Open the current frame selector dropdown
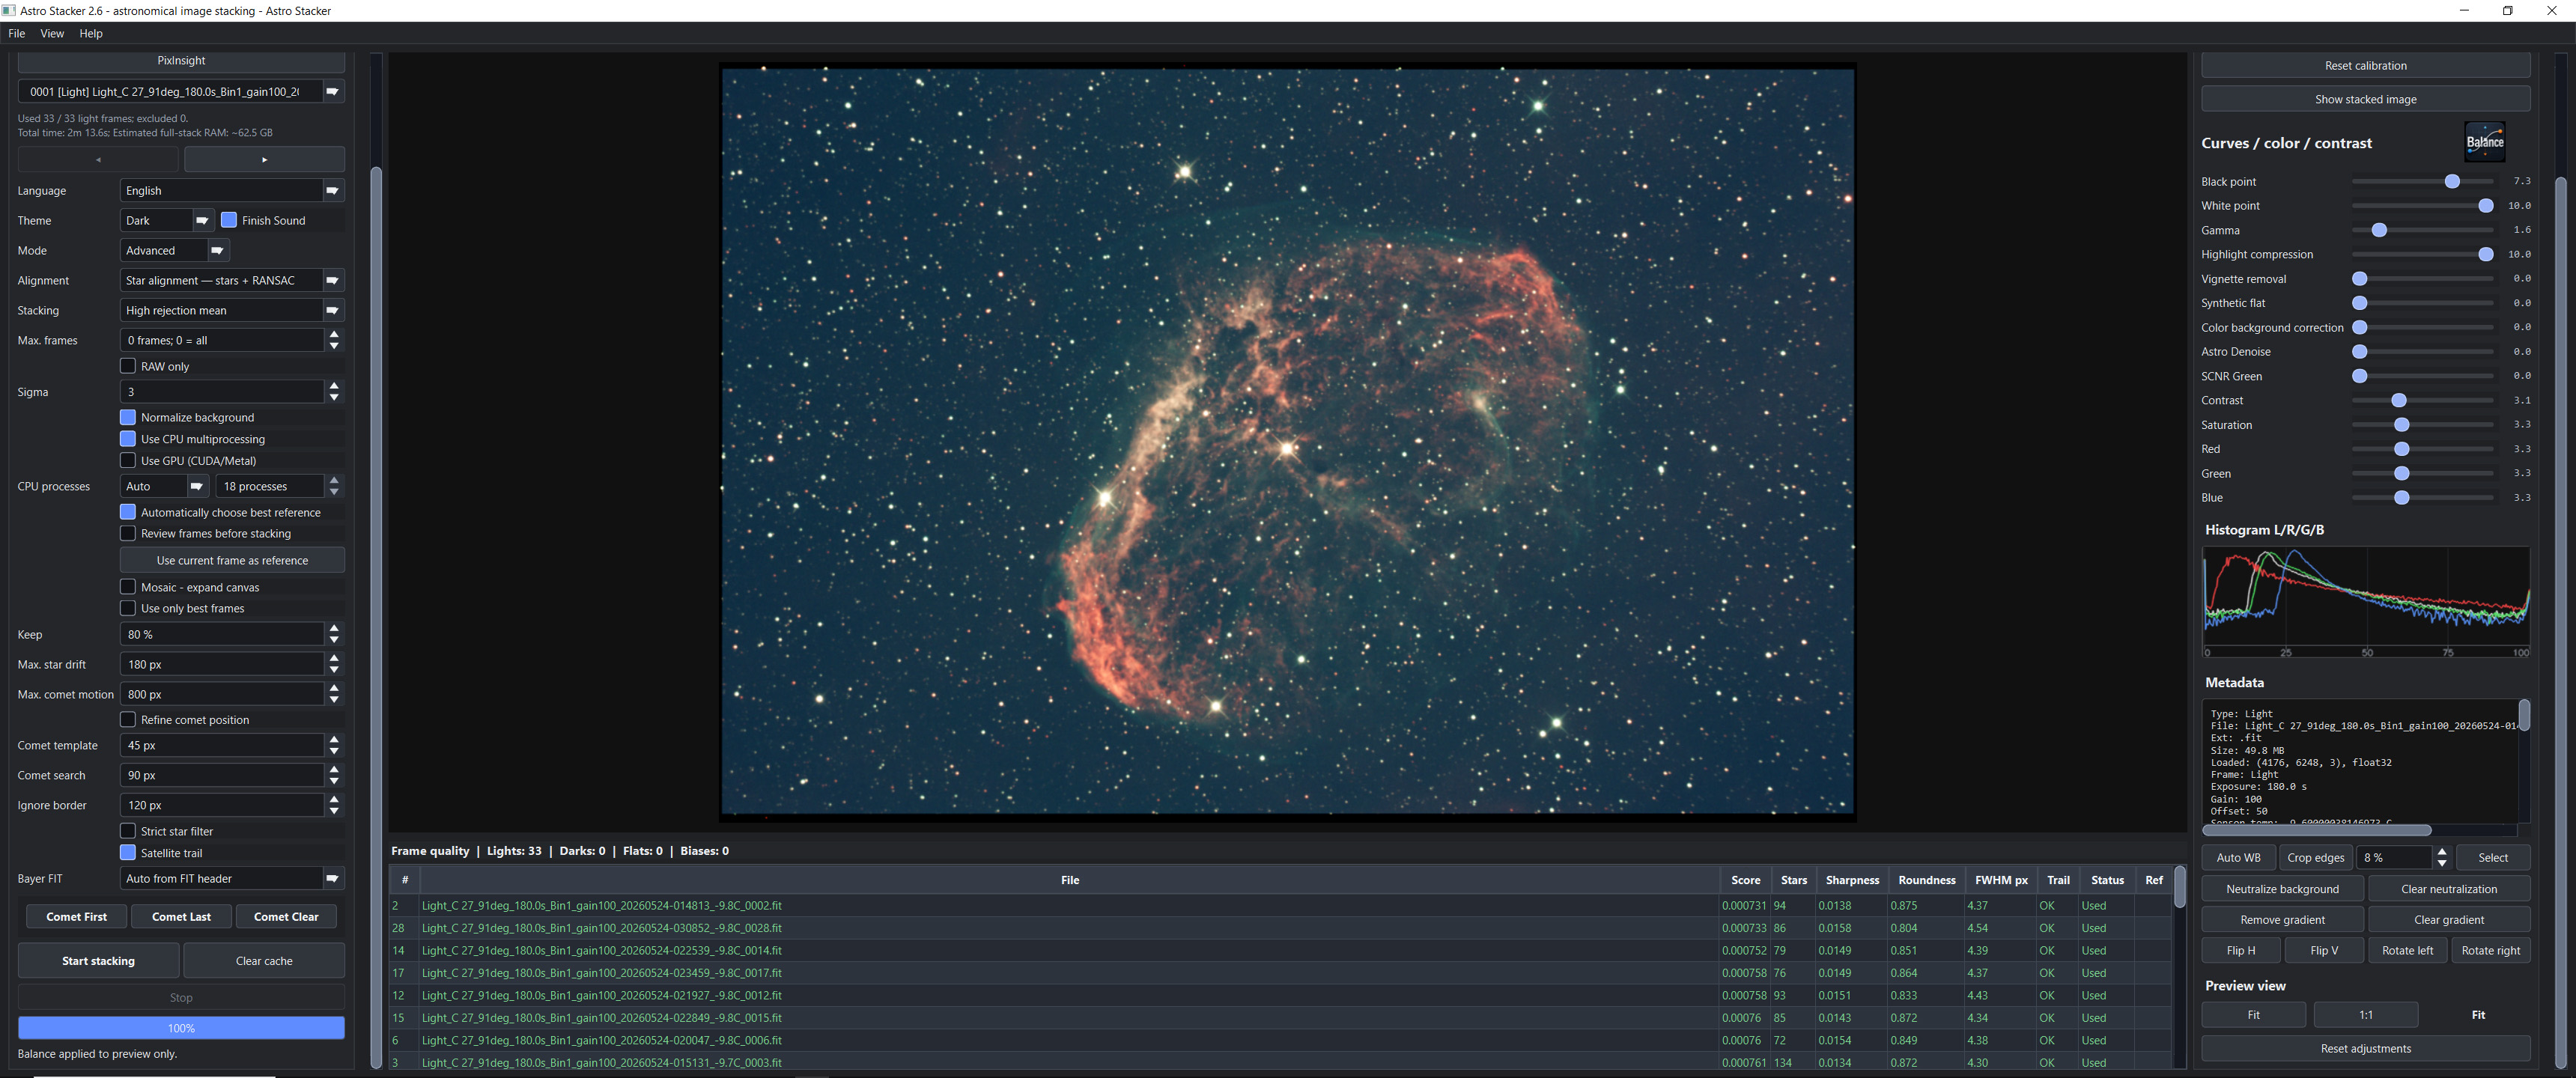Screen dimensions: 2576x1078 point(181,91)
